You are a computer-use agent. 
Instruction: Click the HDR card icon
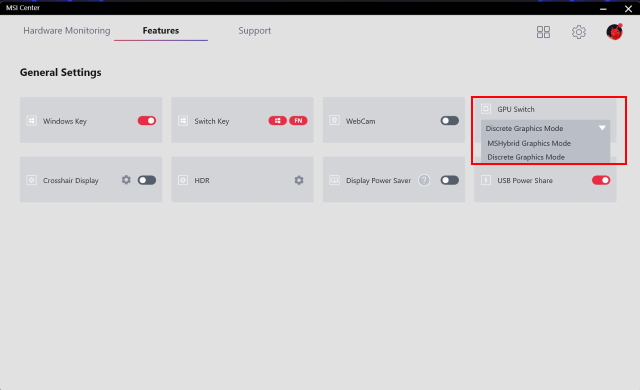(183, 180)
